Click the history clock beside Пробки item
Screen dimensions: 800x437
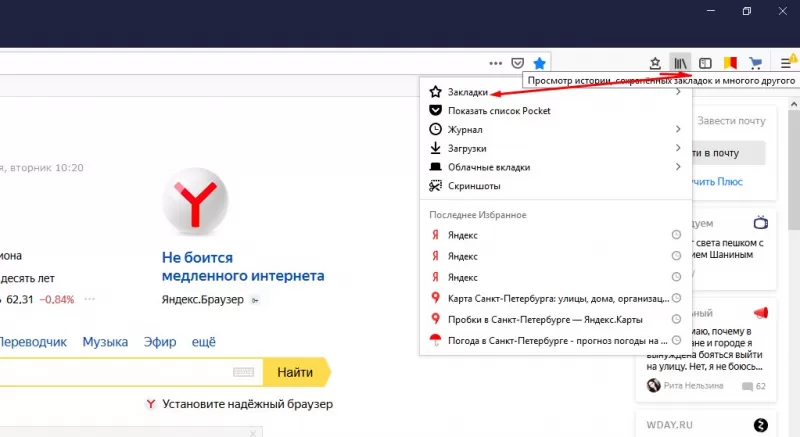[676, 319]
